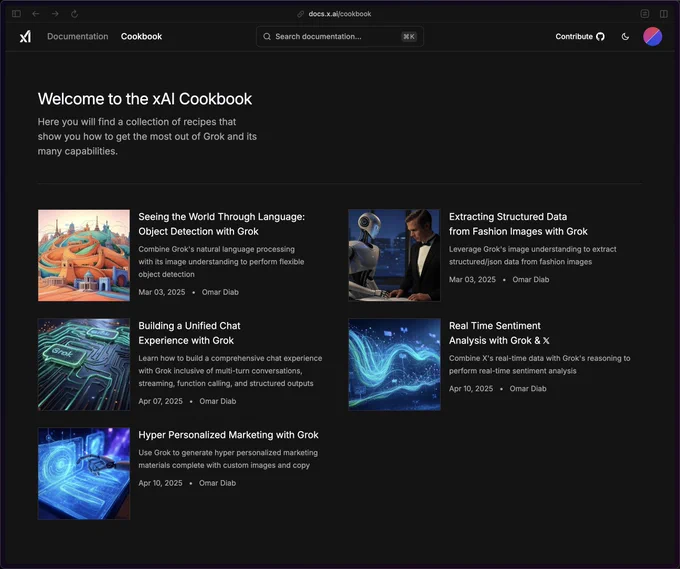Image resolution: width=680 pixels, height=569 pixels.
Task: Open the reader view icon in toolbar
Action: [x=645, y=14]
